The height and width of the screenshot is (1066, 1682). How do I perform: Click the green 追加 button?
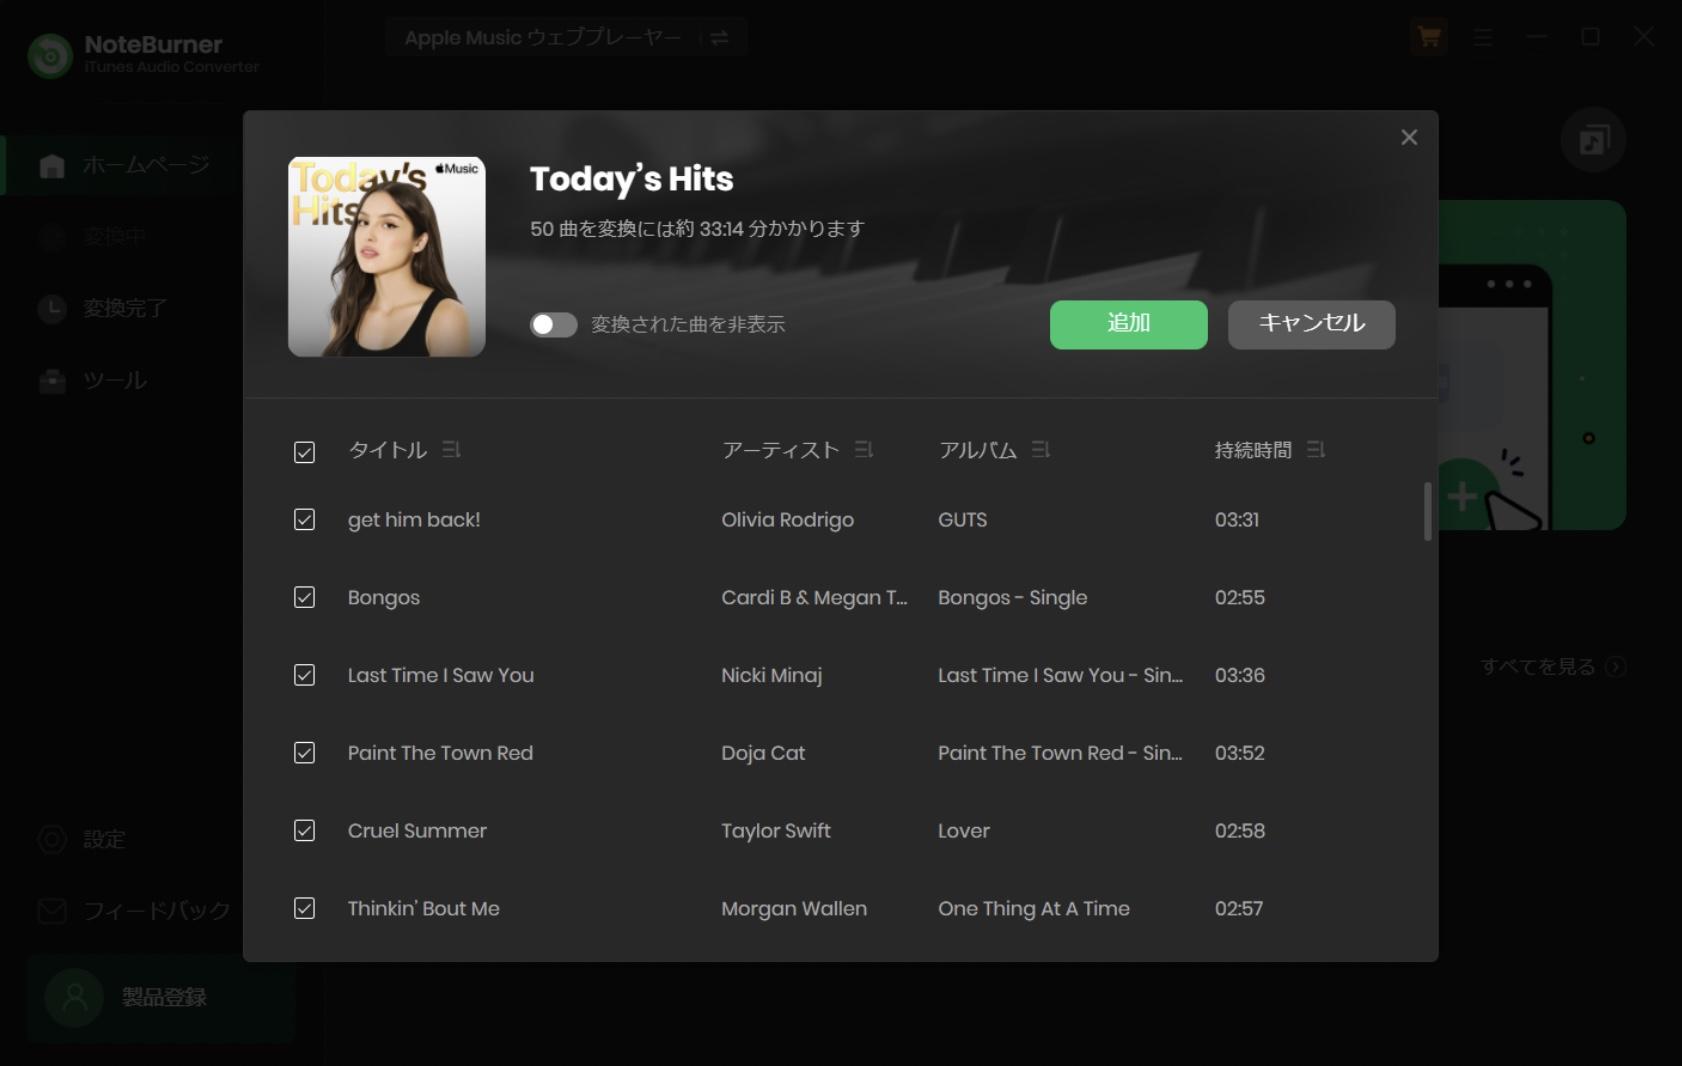click(x=1128, y=324)
